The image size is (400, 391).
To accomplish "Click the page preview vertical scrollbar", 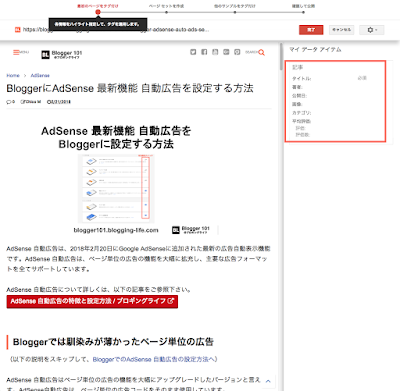I will click(x=281, y=57).
